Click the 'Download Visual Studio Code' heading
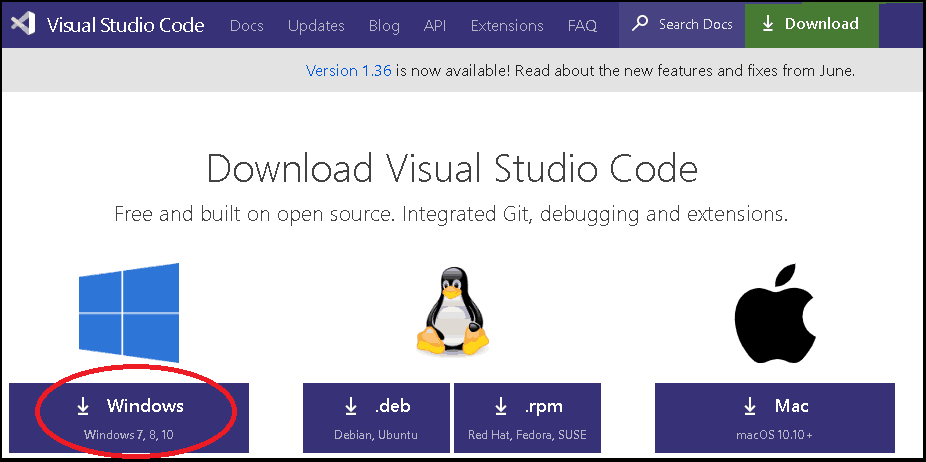This screenshot has width=926, height=462. (452, 168)
